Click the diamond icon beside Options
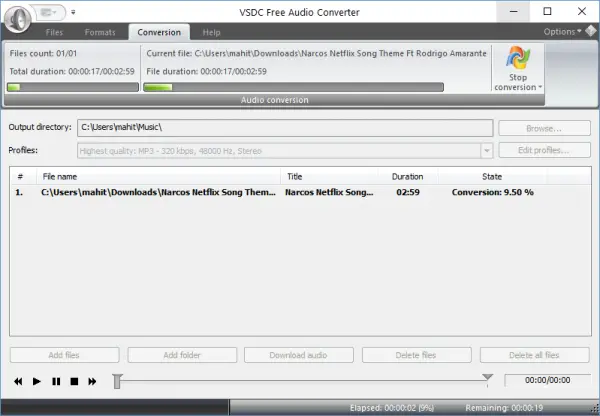The height and width of the screenshot is (416, 600). pos(591,31)
